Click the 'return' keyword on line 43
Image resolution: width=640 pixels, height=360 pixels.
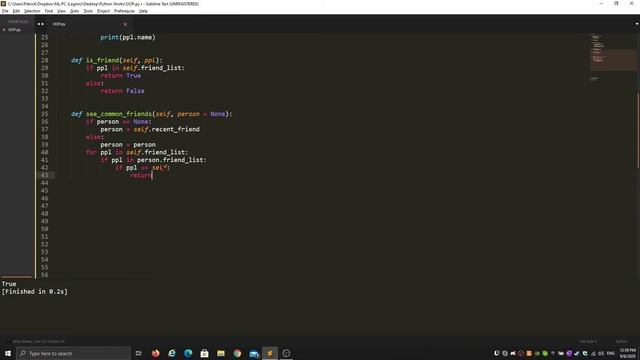point(140,176)
